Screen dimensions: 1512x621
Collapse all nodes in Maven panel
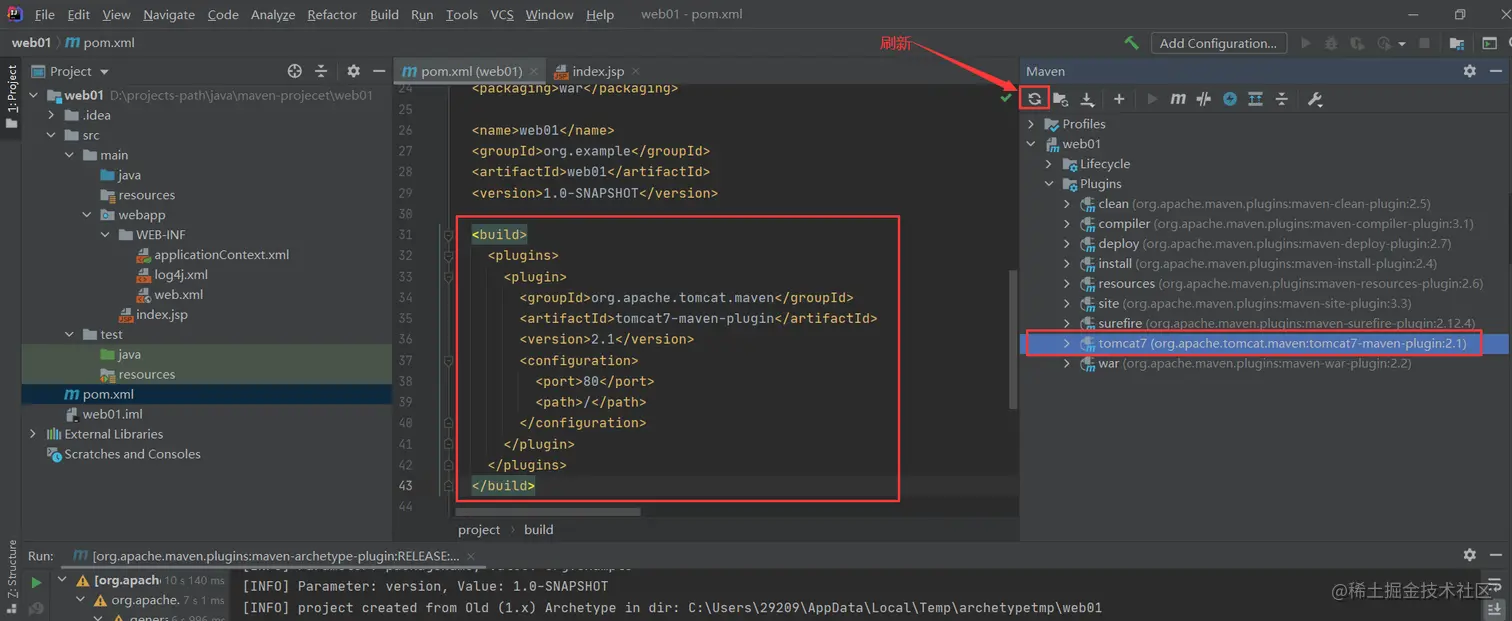[x=1282, y=99]
